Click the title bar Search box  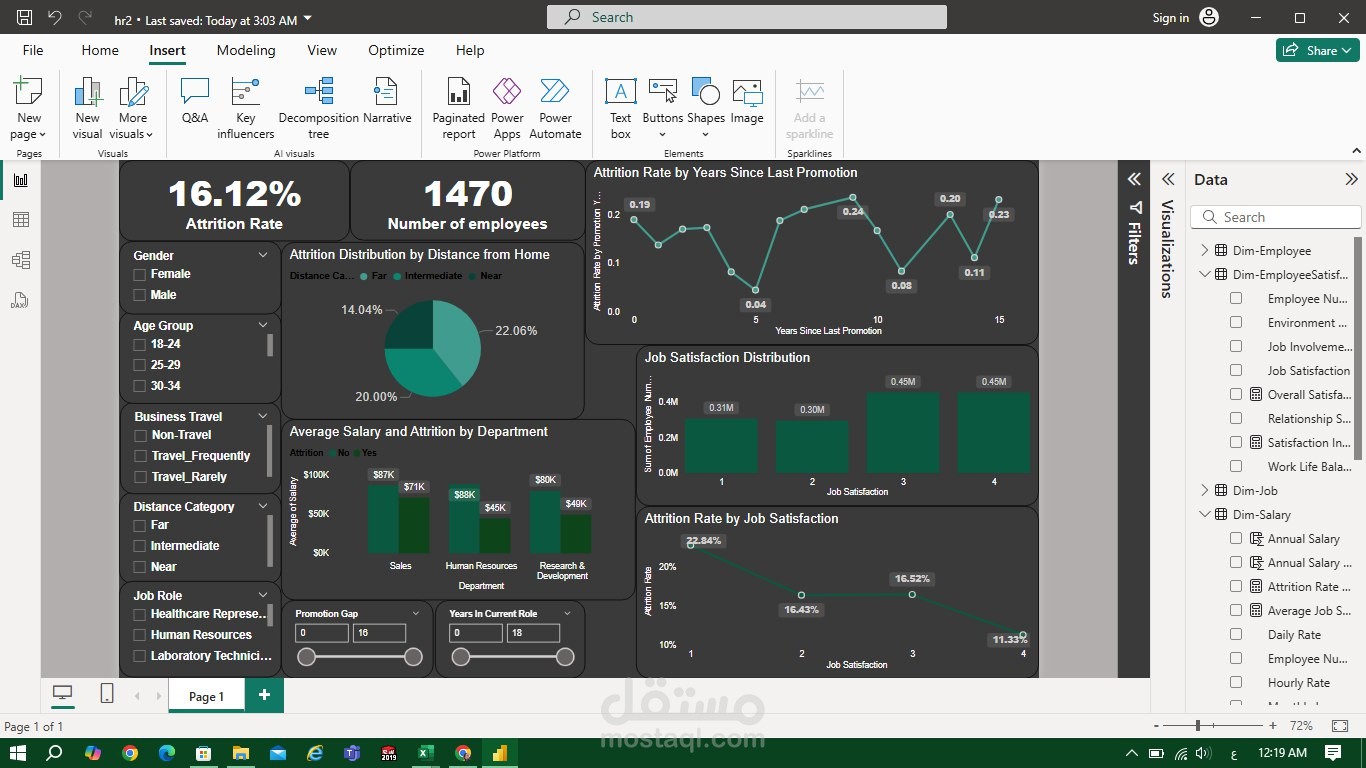coord(747,17)
